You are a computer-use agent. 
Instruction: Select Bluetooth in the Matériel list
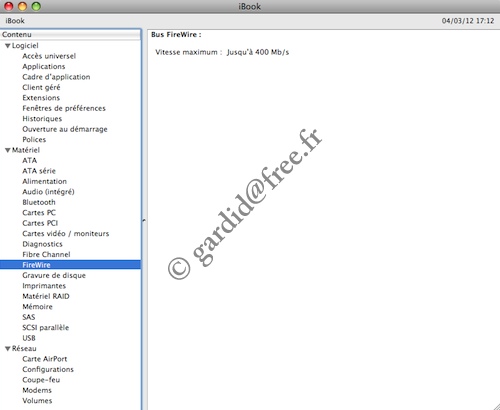click(x=39, y=202)
